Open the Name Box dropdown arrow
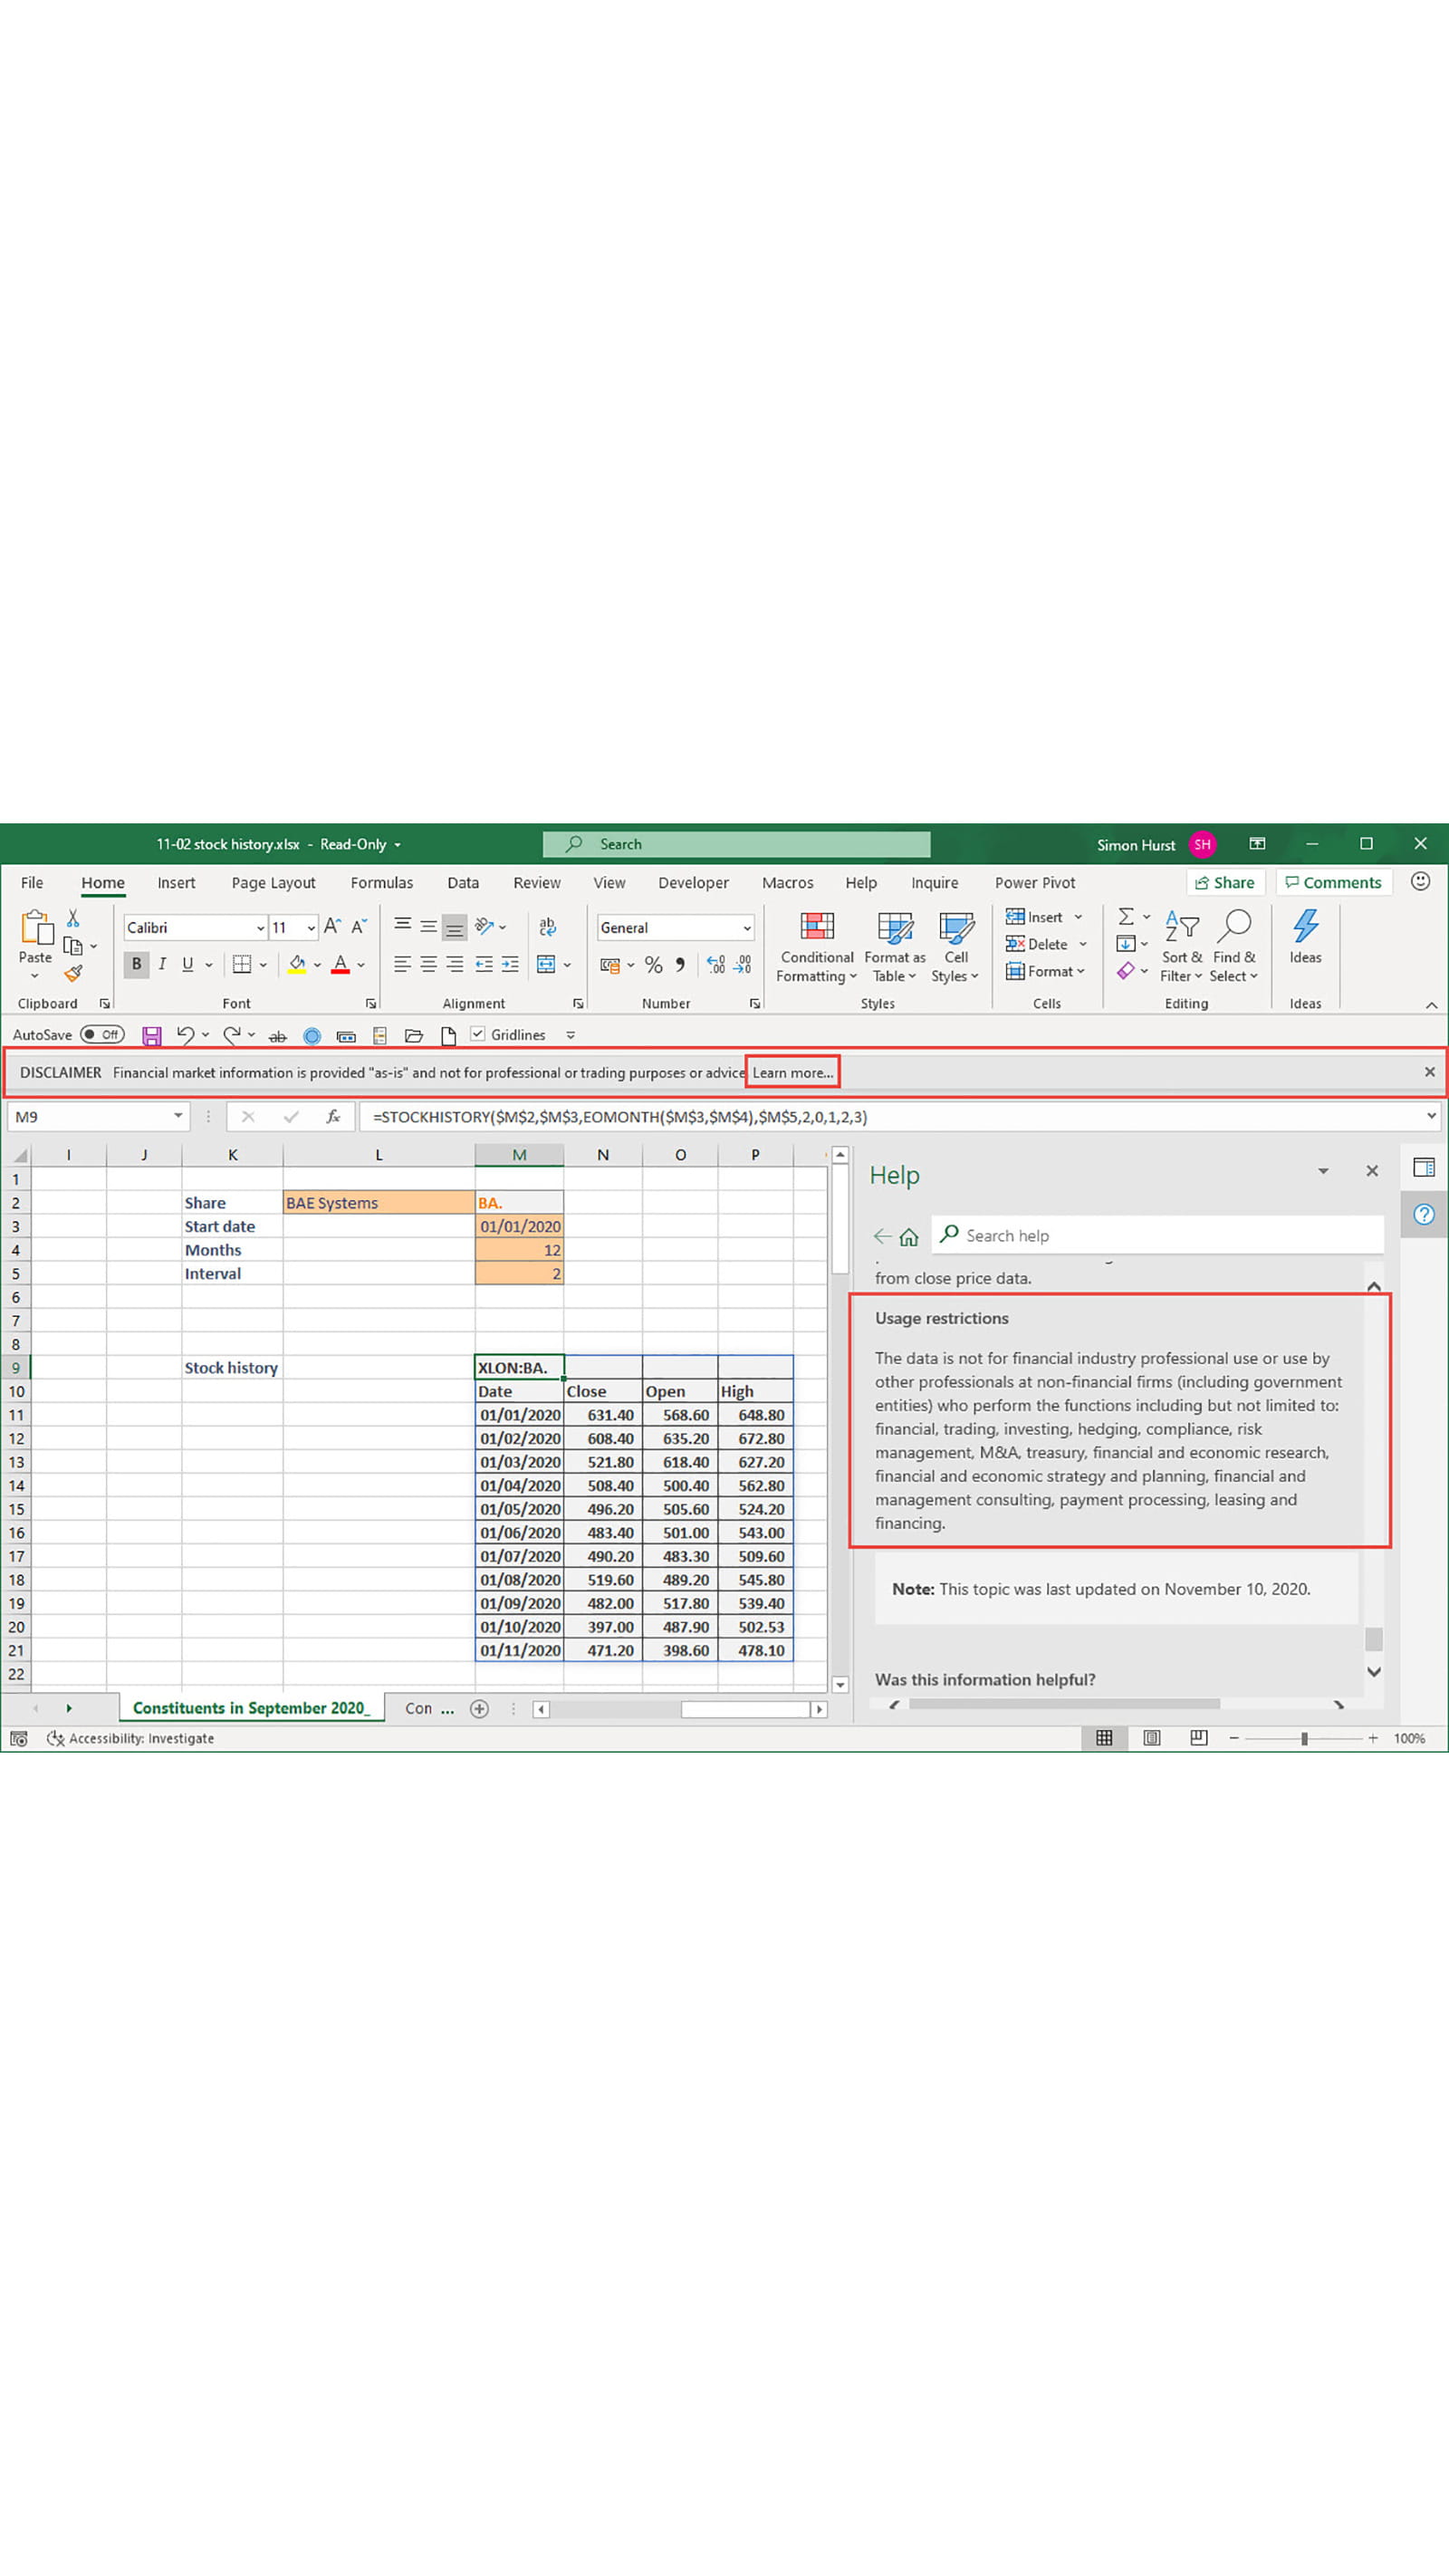 pos(178,1116)
